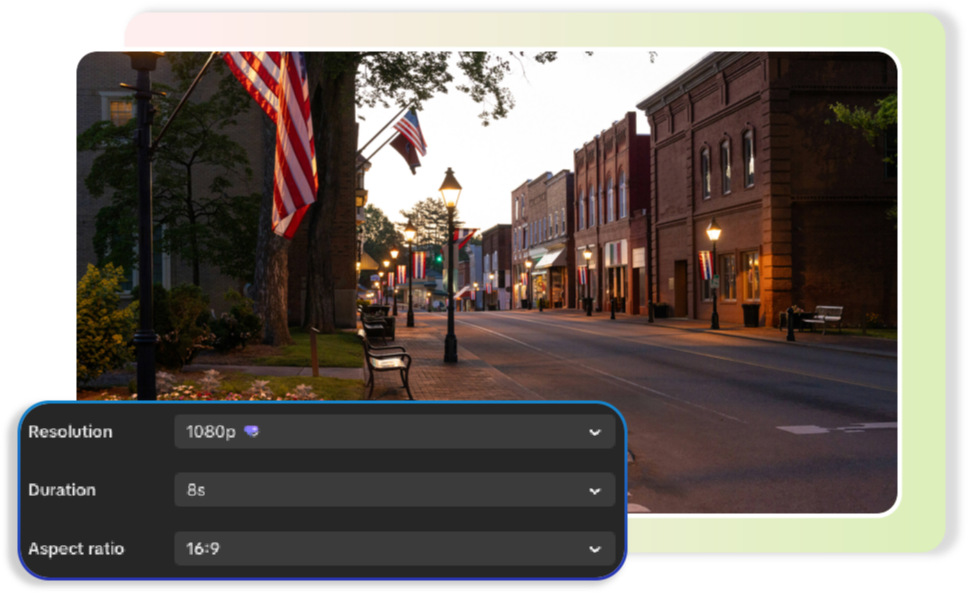Click the Aspect ratio label
Image resolution: width=969 pixels, height=595 pixels.
76,549
